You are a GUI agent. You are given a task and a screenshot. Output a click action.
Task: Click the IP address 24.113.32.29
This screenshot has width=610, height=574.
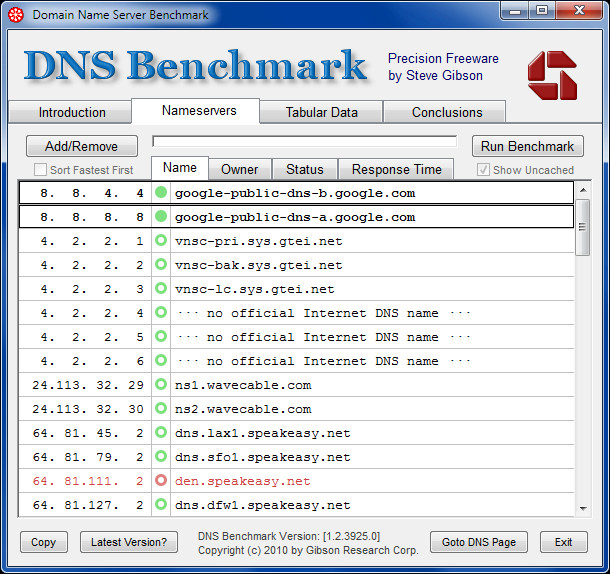(88, 385)
